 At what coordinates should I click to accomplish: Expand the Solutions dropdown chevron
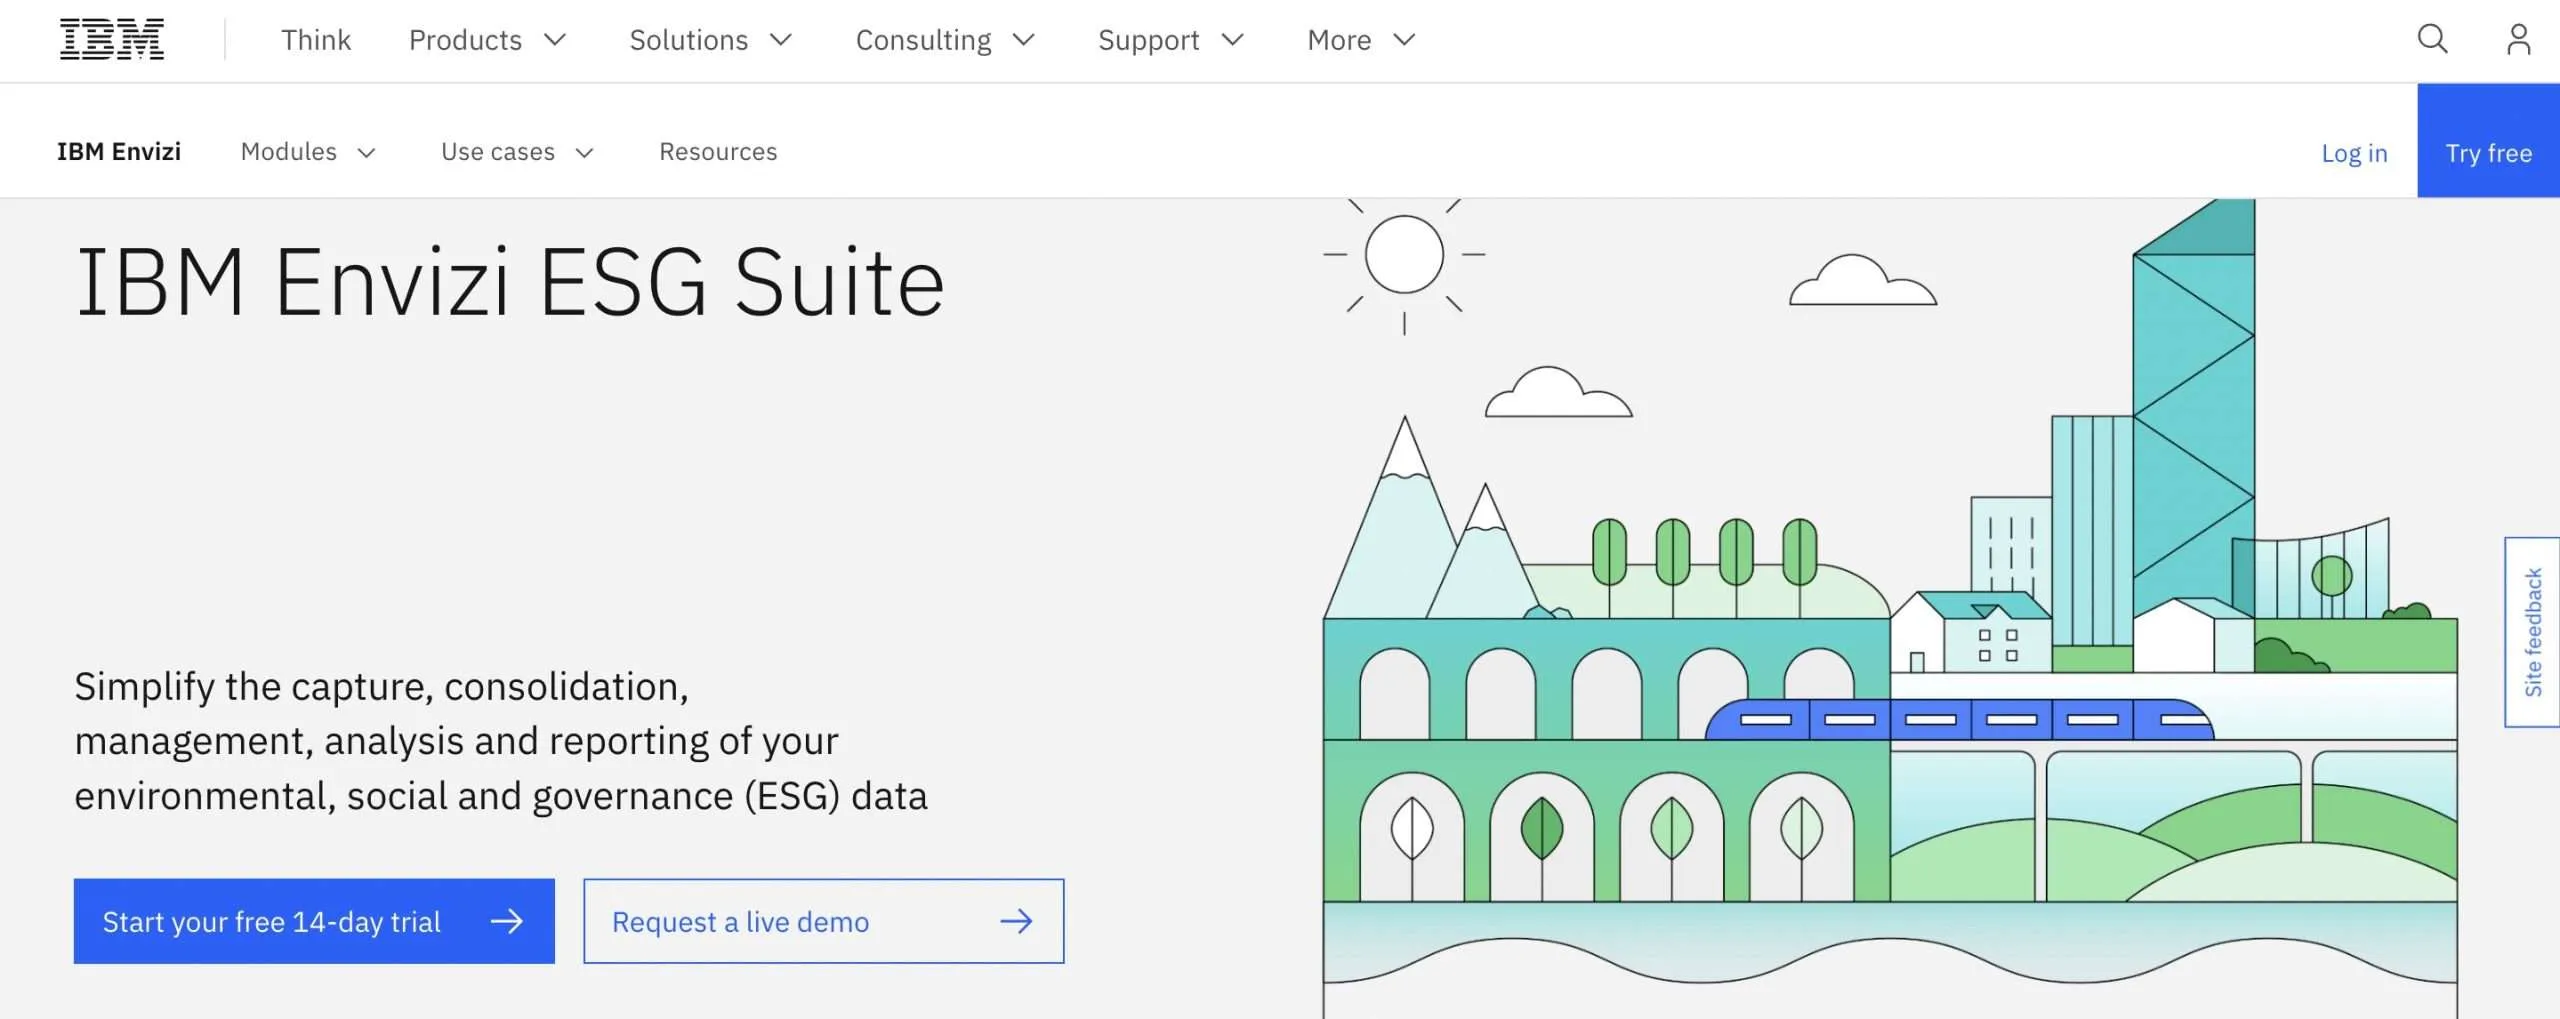781,40
